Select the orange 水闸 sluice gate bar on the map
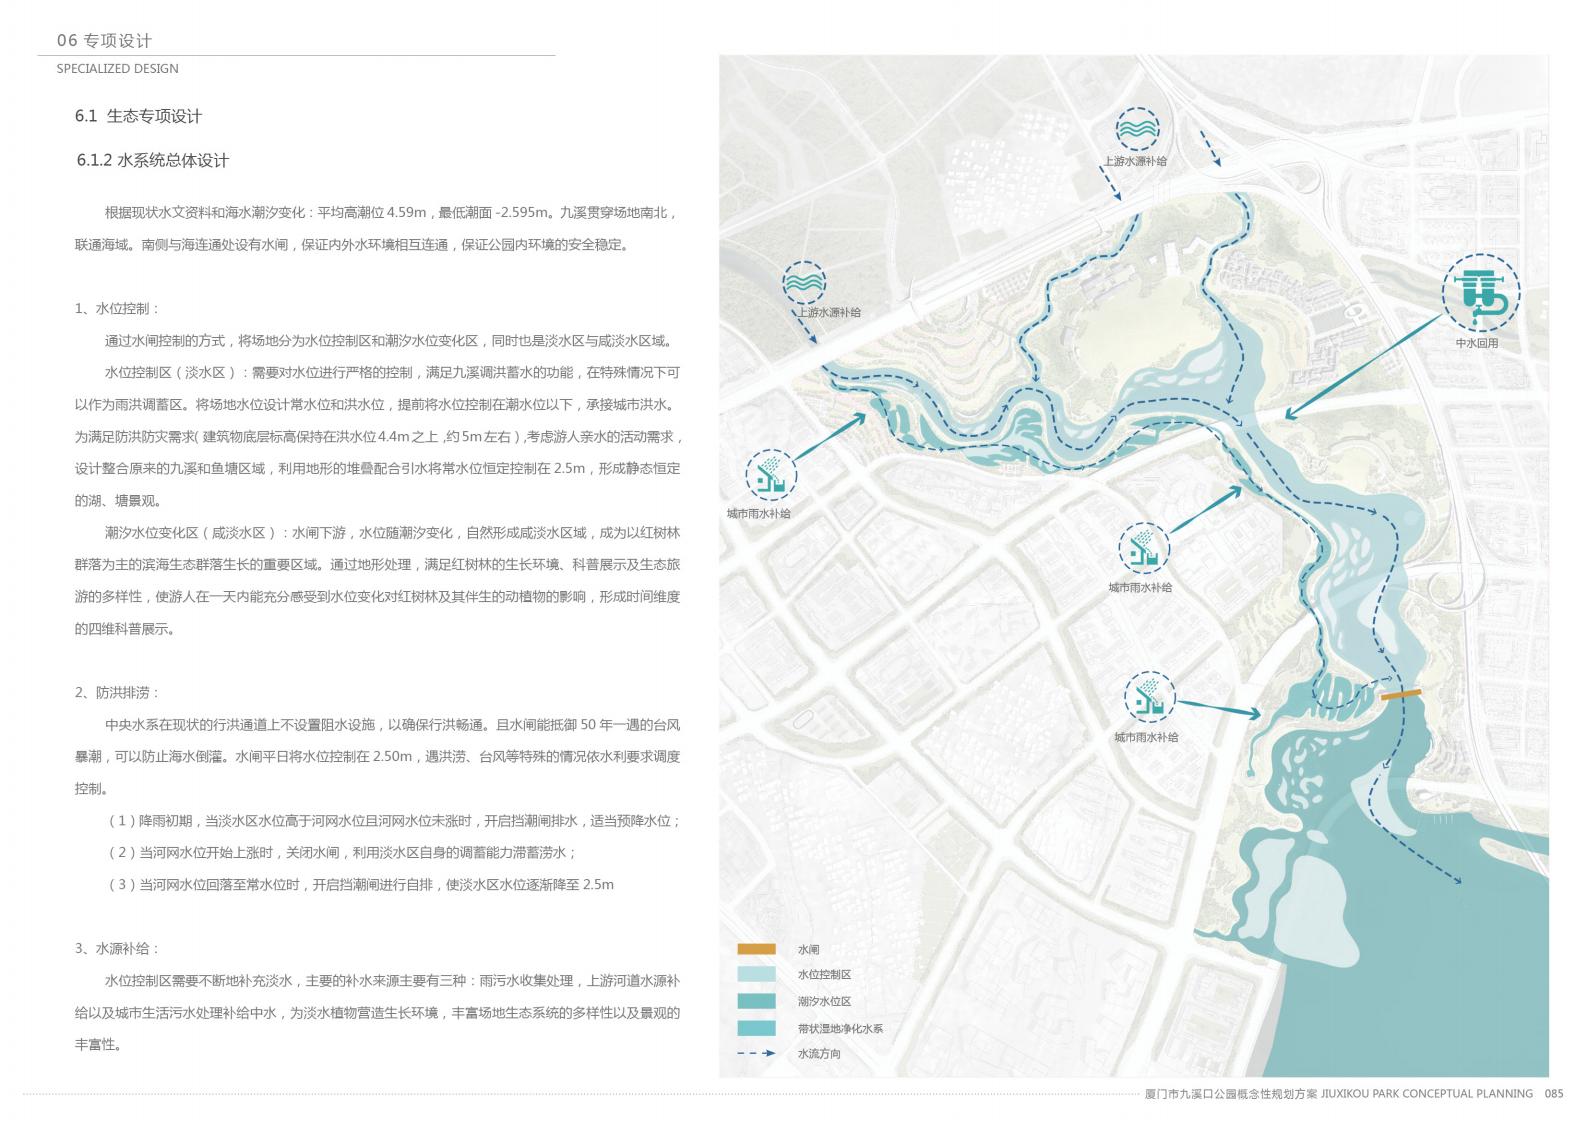 1402,695
